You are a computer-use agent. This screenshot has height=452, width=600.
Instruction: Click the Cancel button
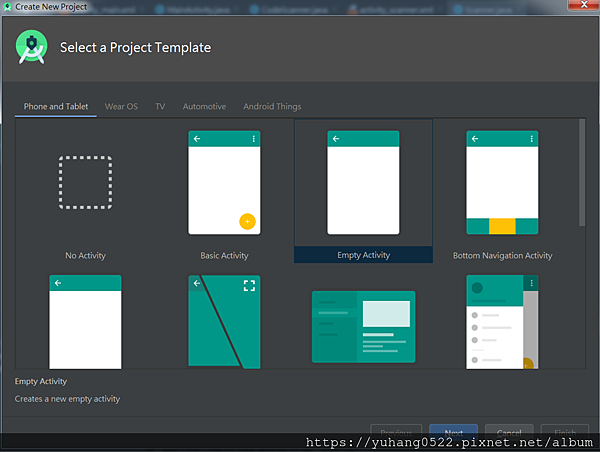pos(509,432)
